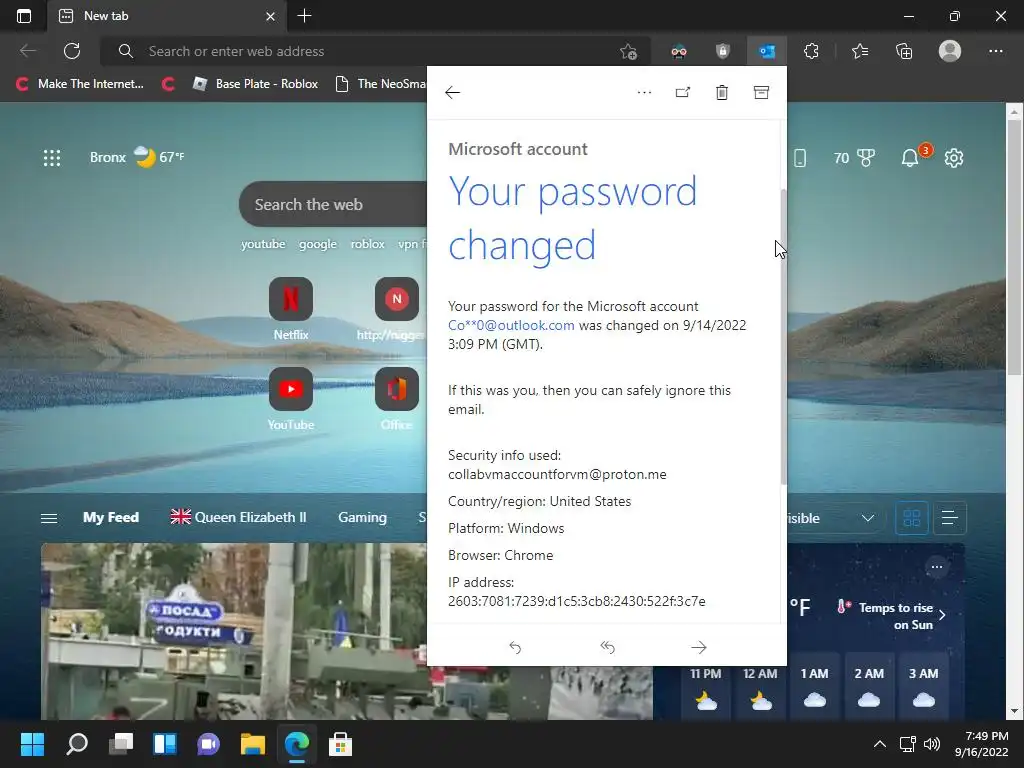Screen dimensions: 1024x768
Task: Open the Windows Start menu
Action: [32, 744]
